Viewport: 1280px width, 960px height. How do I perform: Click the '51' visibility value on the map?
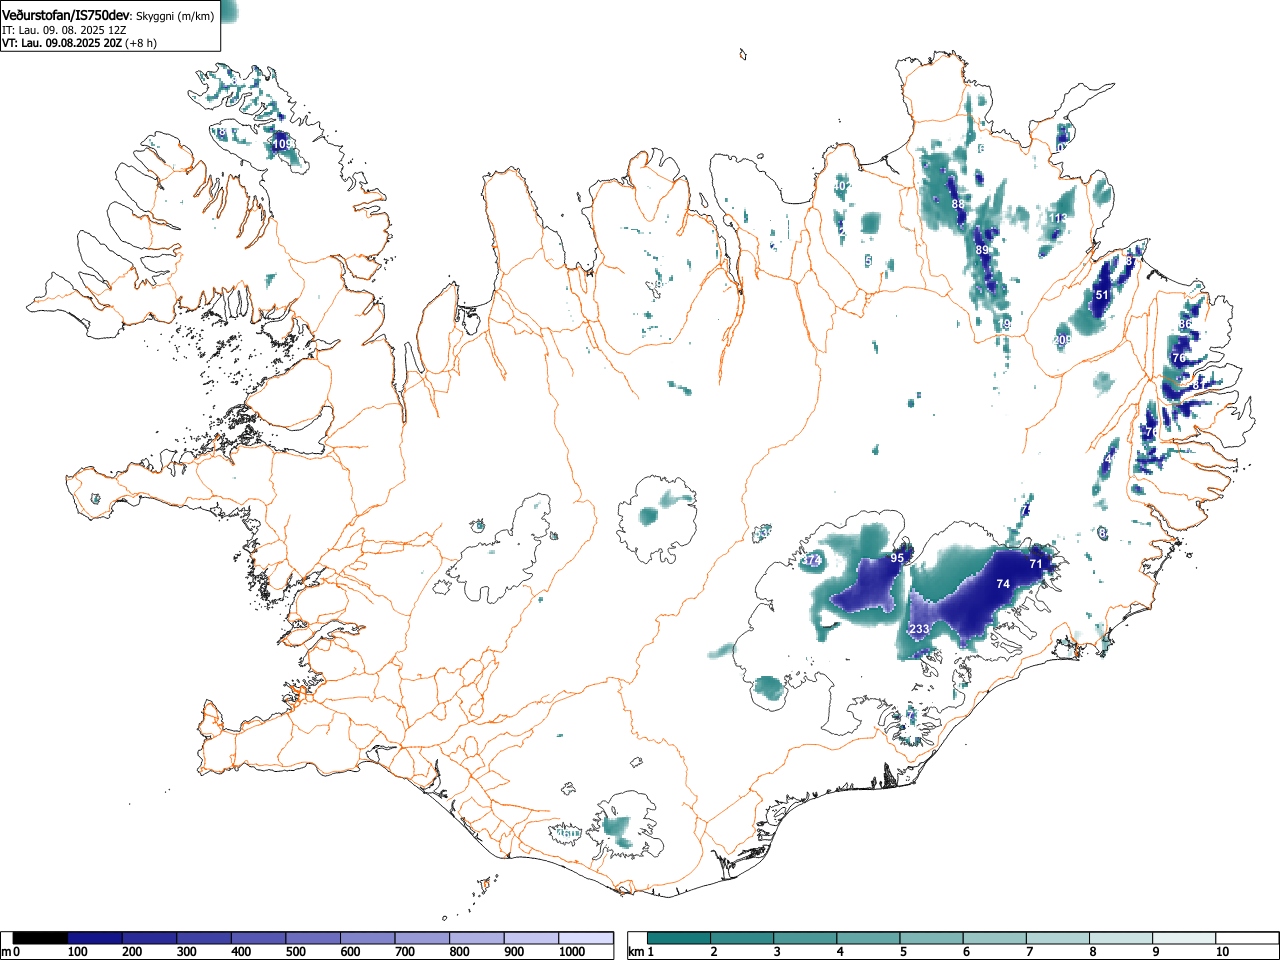[1102, 295]
